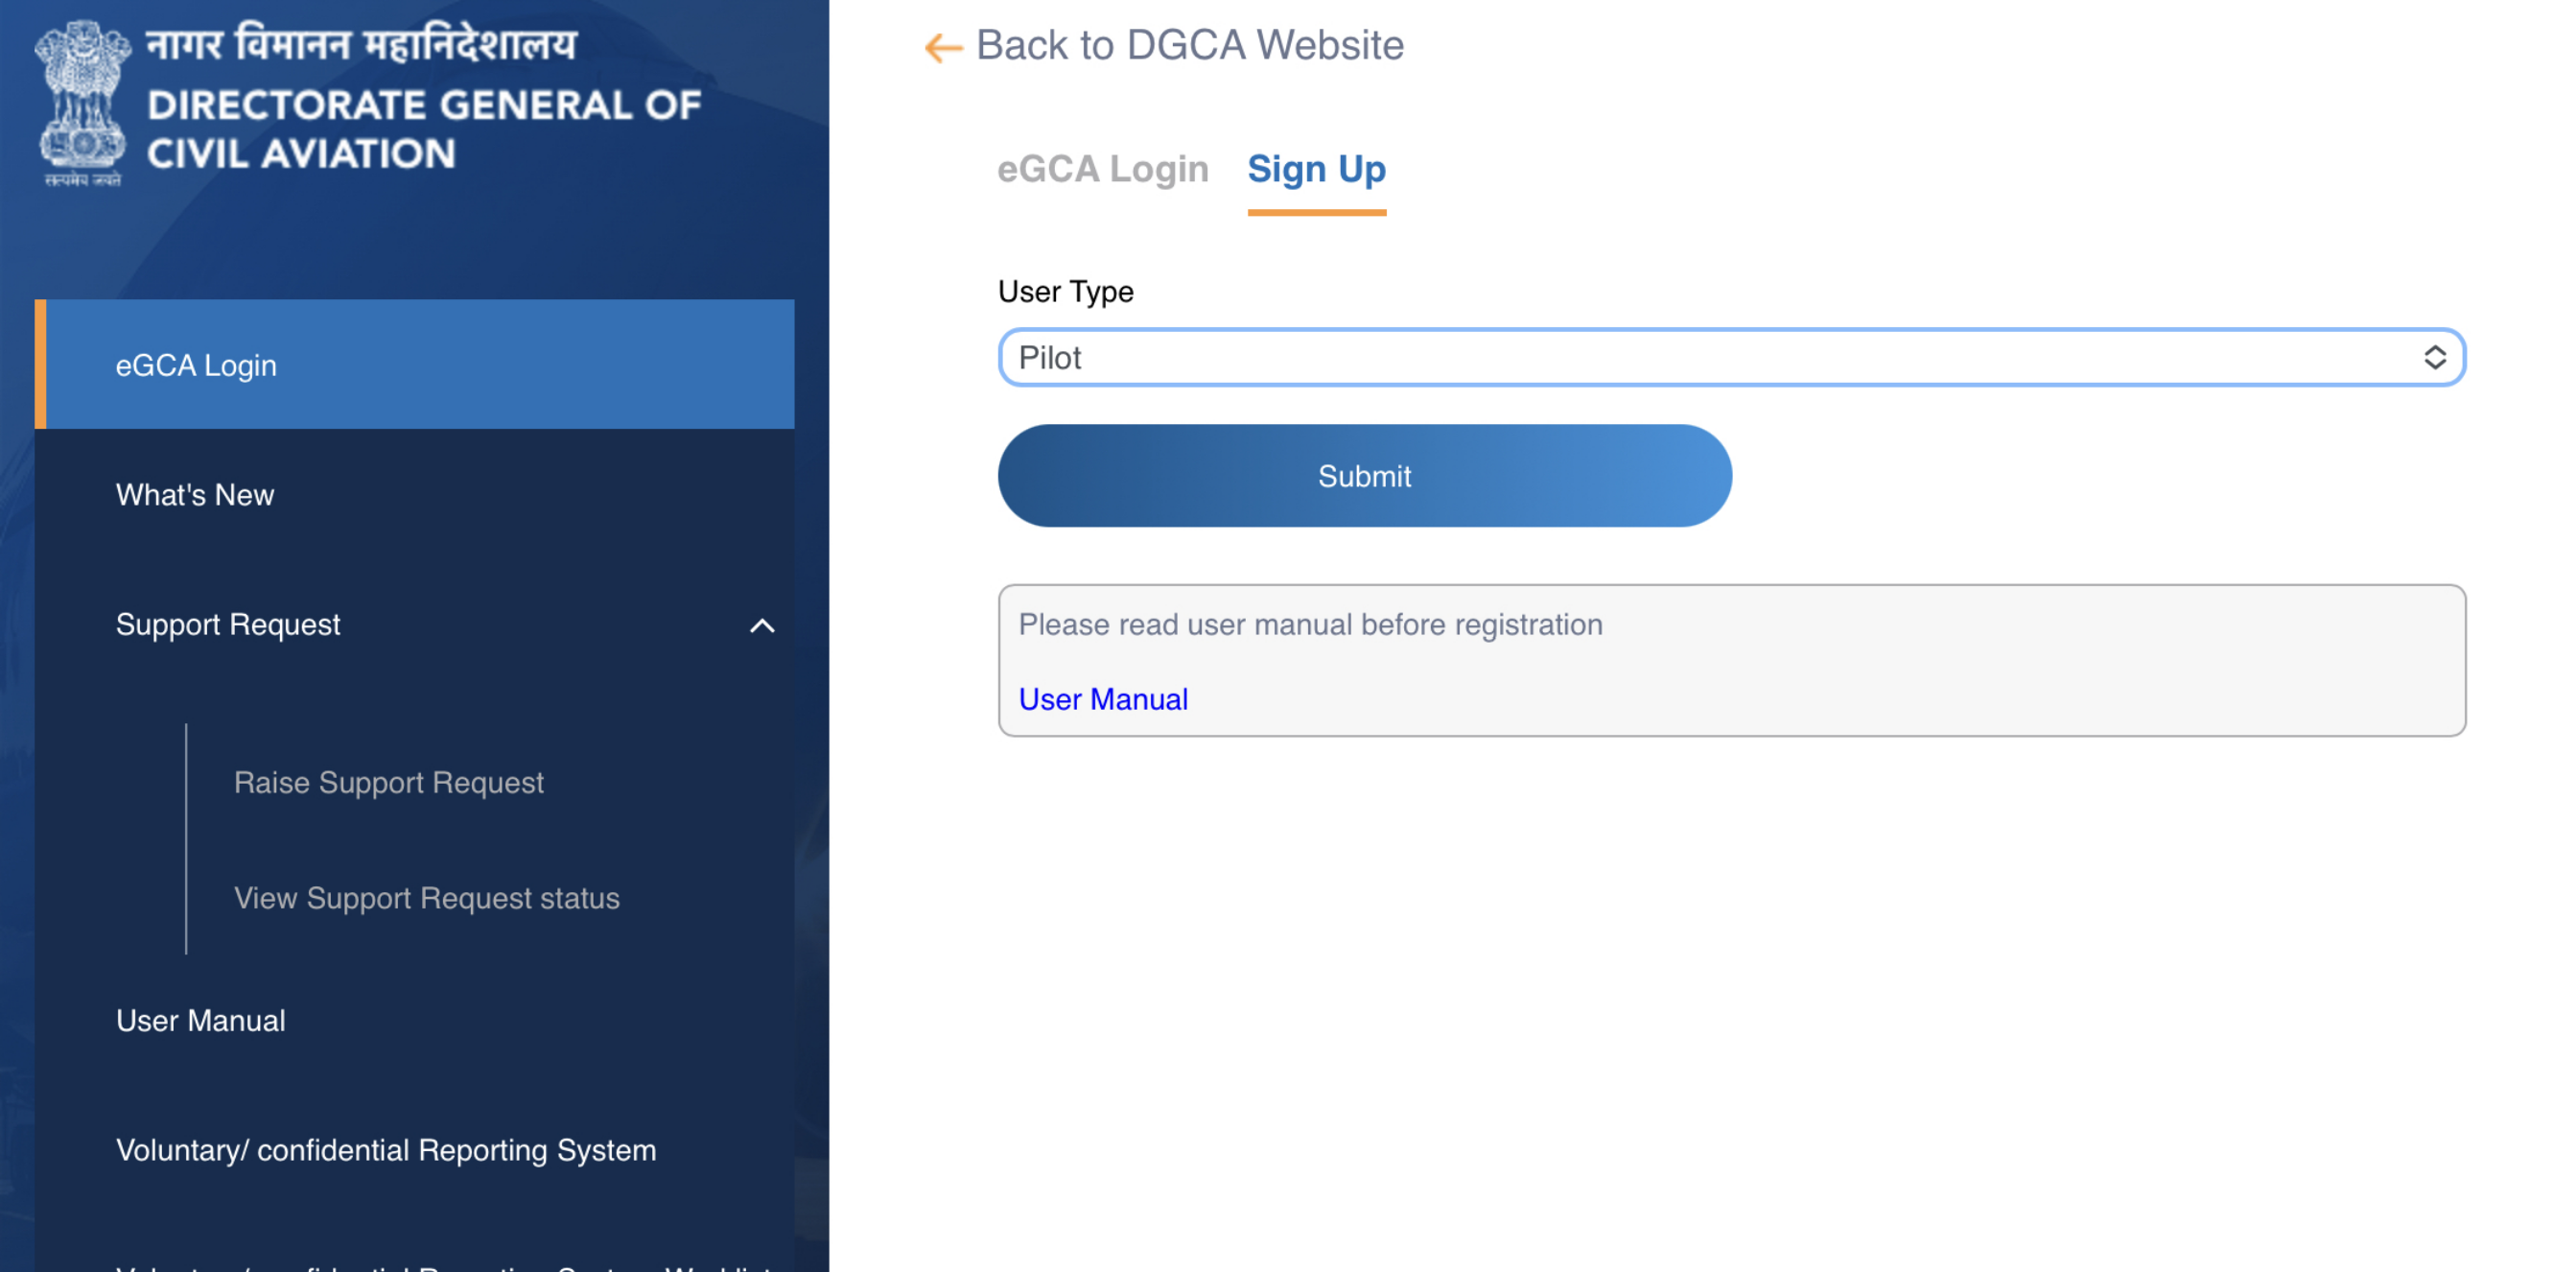Select eGCA Login in the sidebar
2576x1272 pixels.
click(196, 364)
